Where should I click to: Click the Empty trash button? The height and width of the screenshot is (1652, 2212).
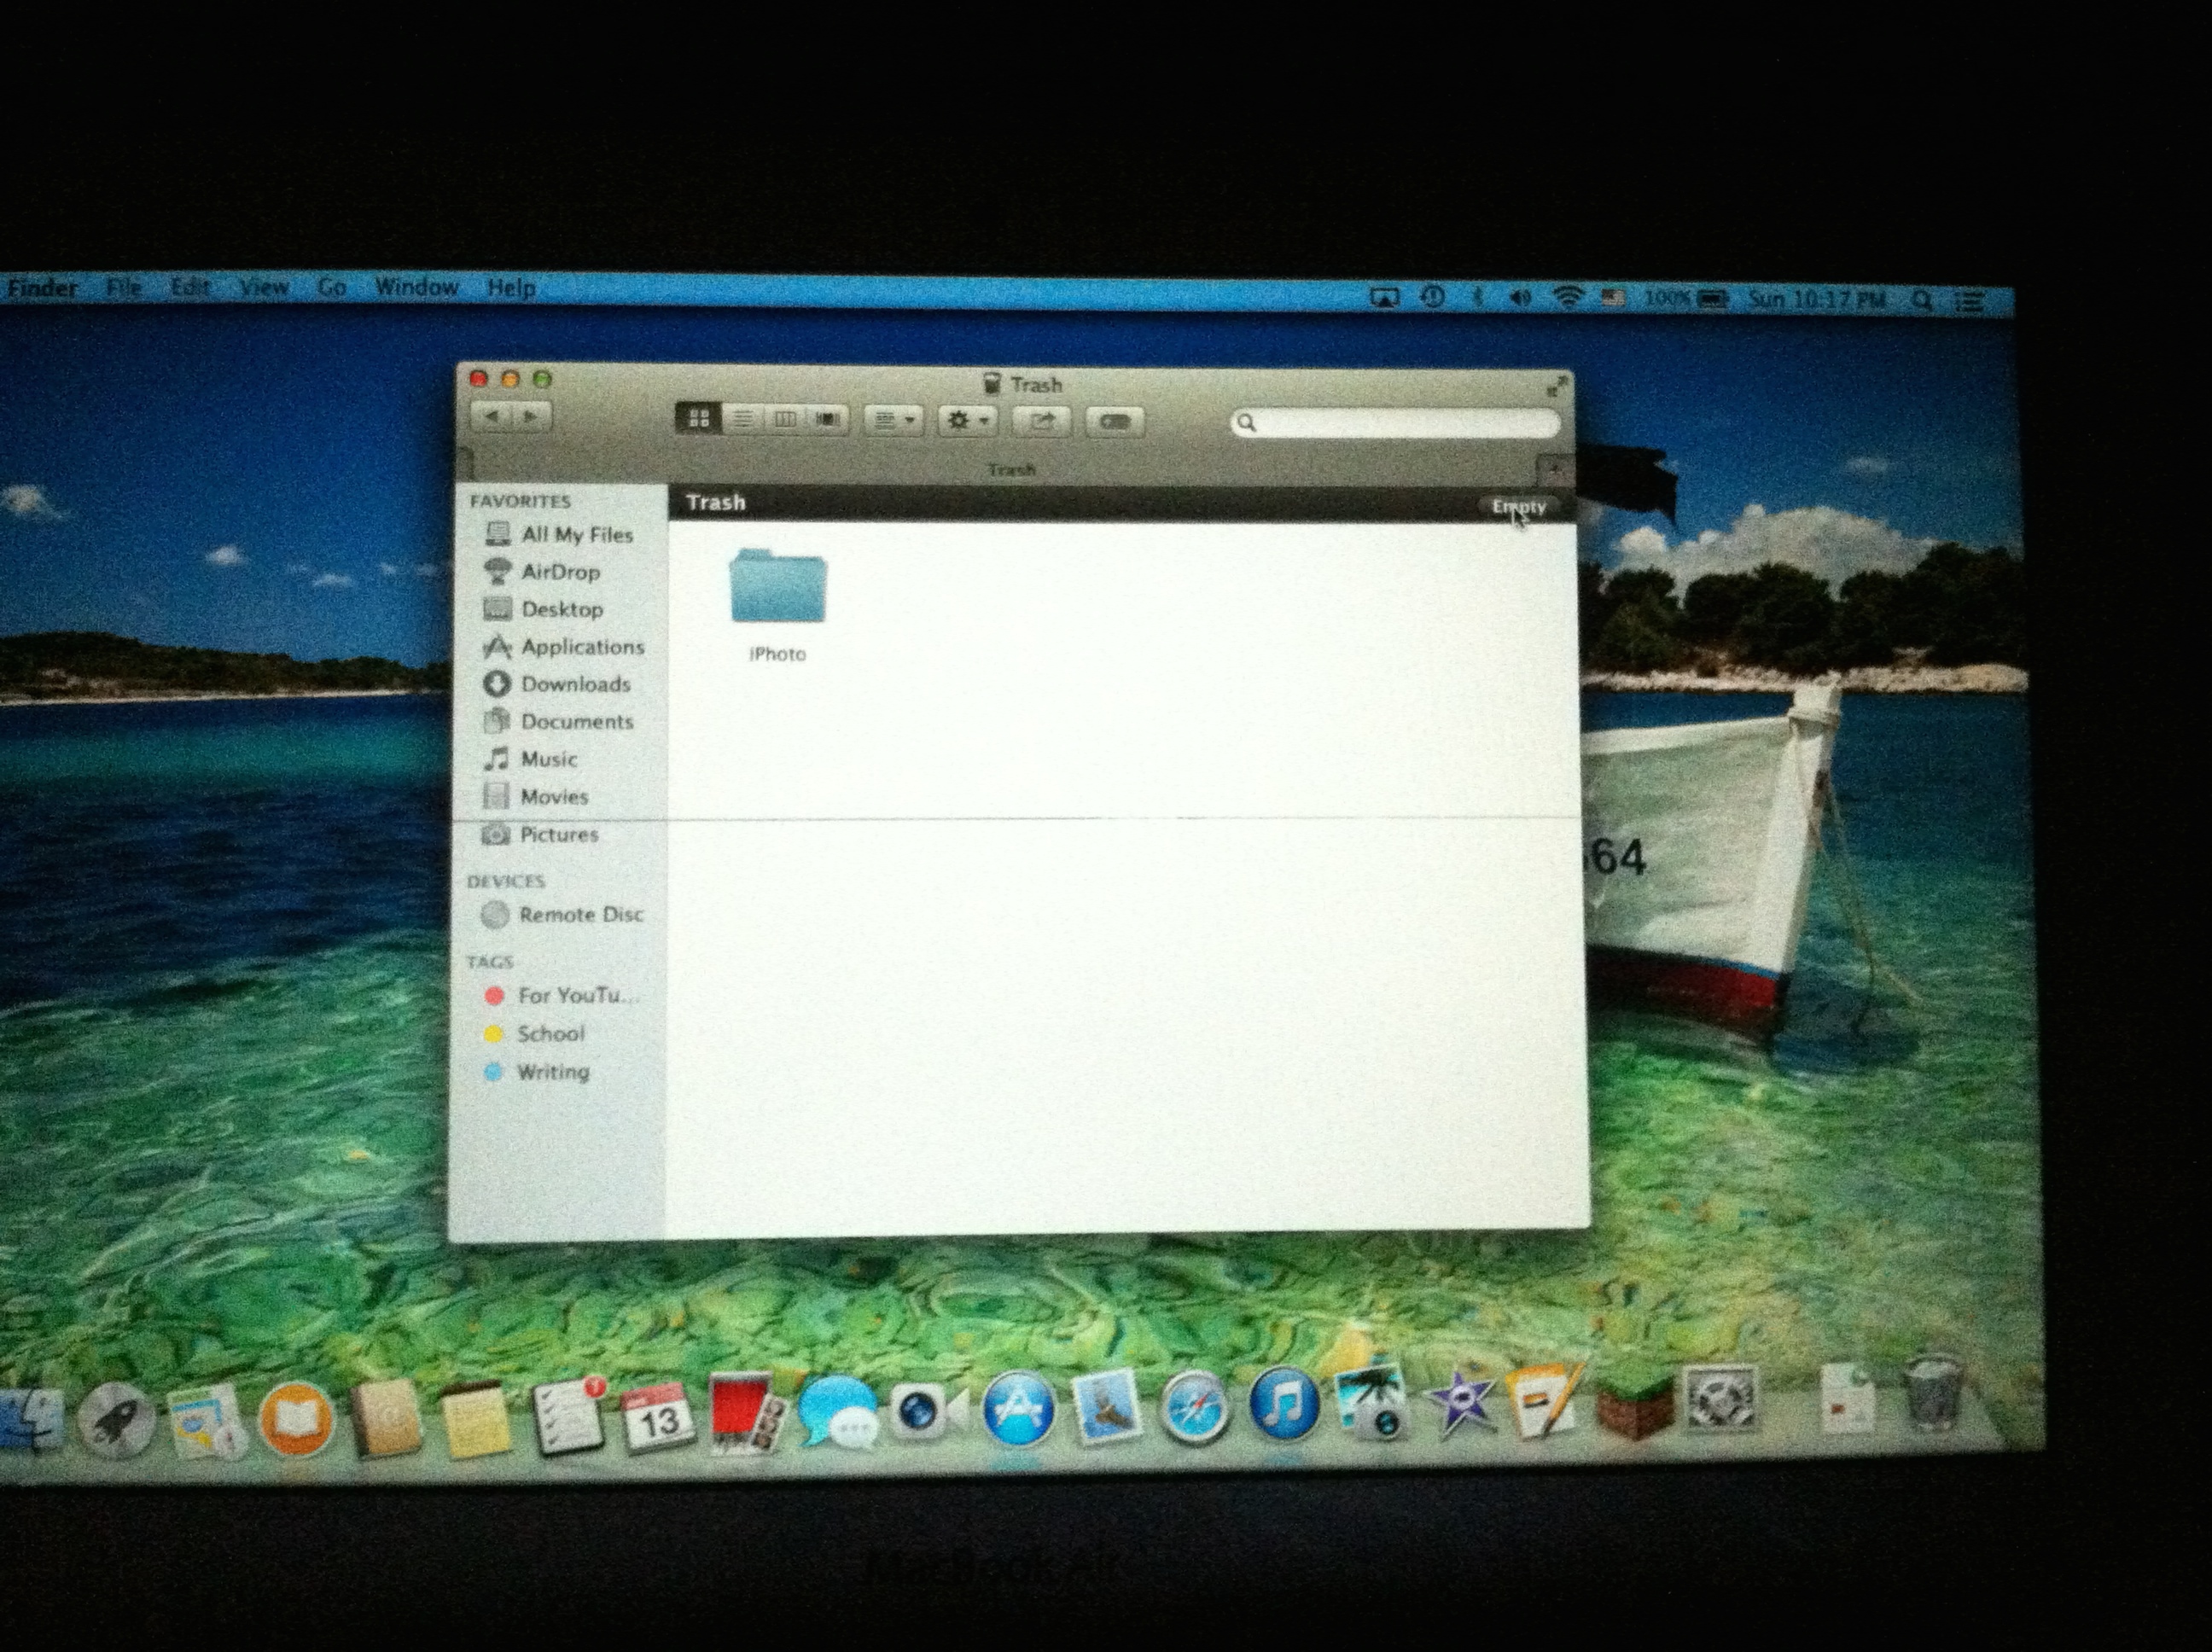1517,507
